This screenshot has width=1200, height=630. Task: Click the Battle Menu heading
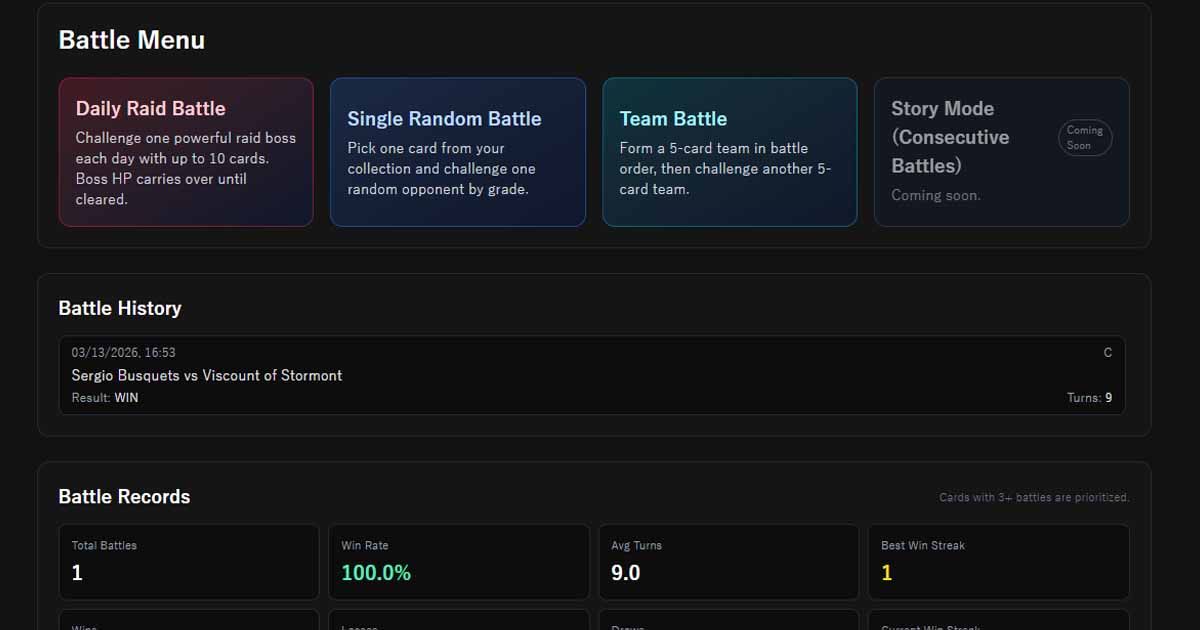(x=132, y=40)
